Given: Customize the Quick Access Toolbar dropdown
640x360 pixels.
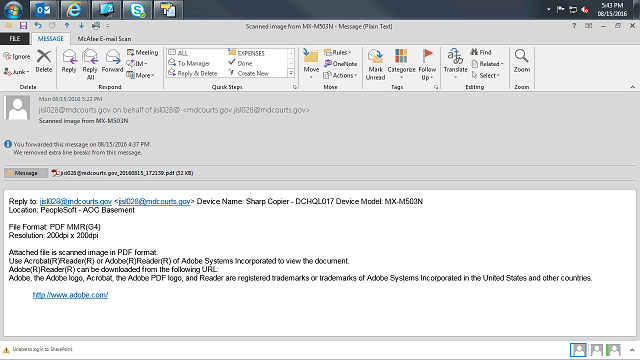Looking at the screenshot, I should (108, 26).
